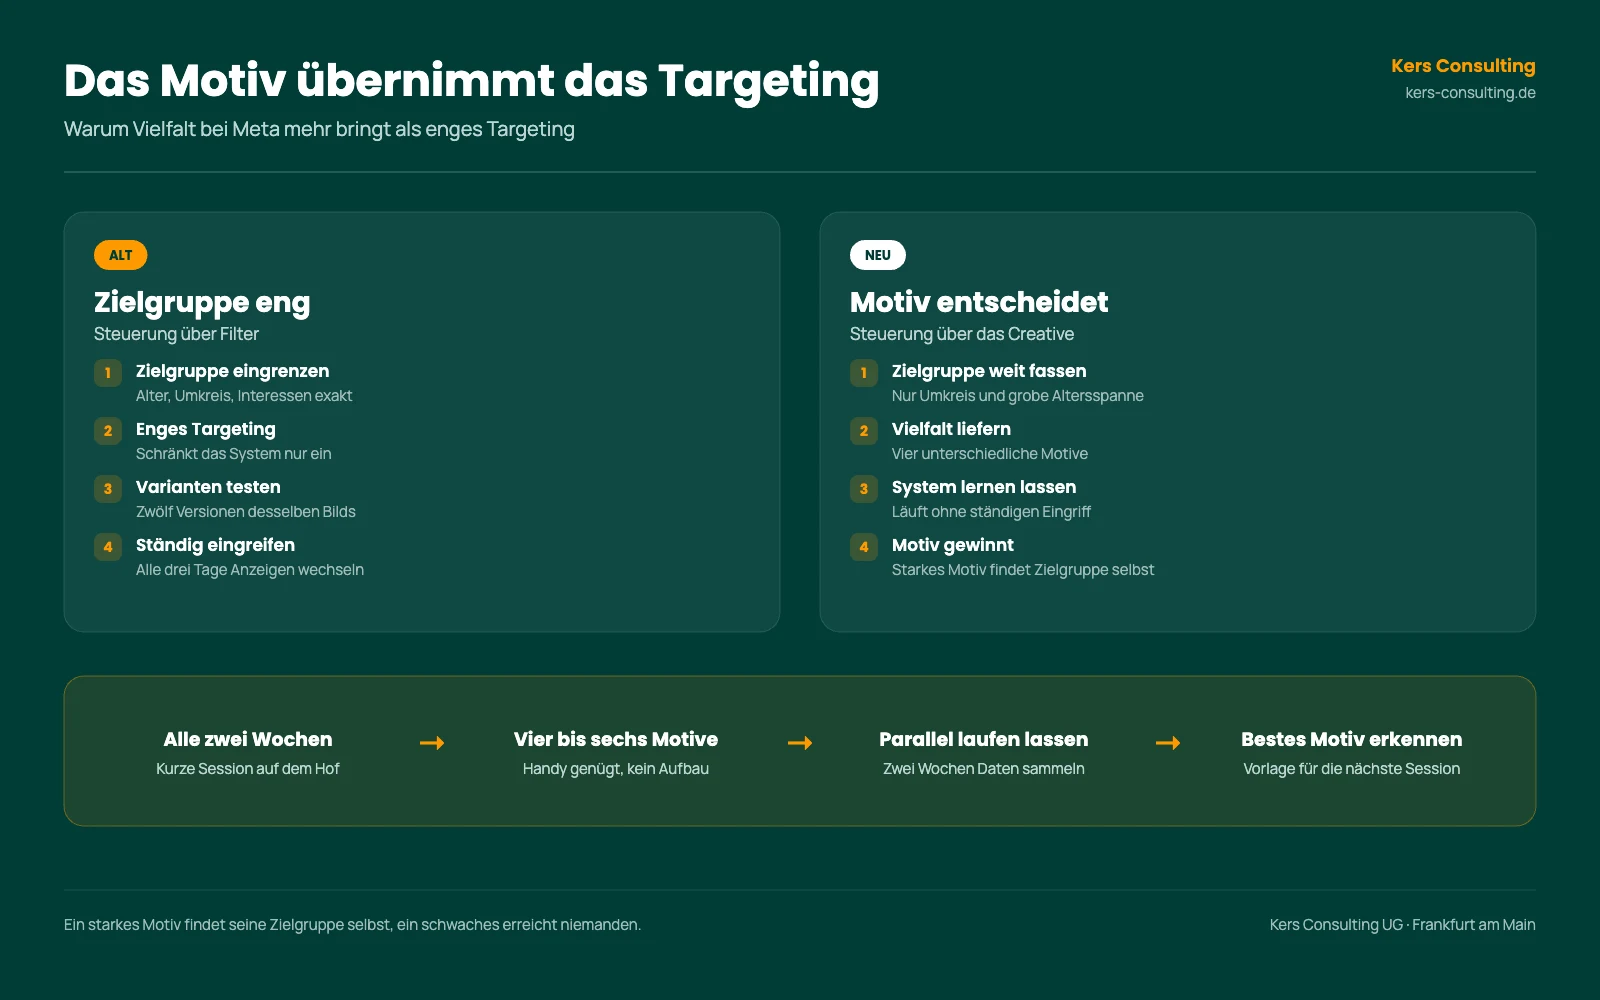
Task: Click the heading Zielgruppe eng
Action: tap(202, 302)
